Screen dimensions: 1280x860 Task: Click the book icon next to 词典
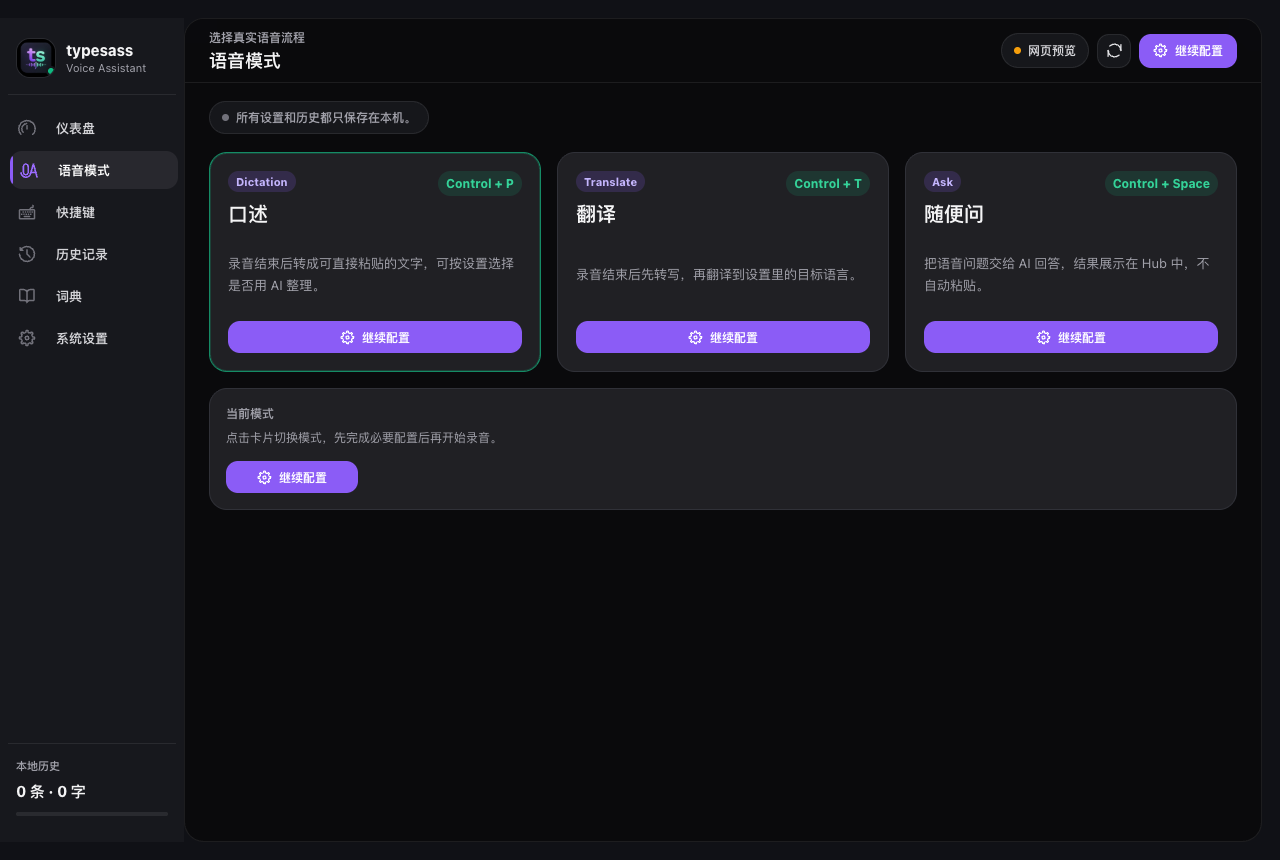pos(27,296)
